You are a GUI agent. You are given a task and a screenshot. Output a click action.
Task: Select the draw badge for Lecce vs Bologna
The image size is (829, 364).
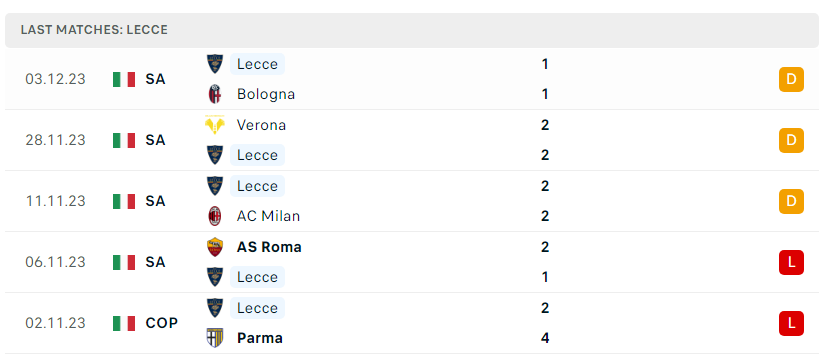click(x=791, y=79)
